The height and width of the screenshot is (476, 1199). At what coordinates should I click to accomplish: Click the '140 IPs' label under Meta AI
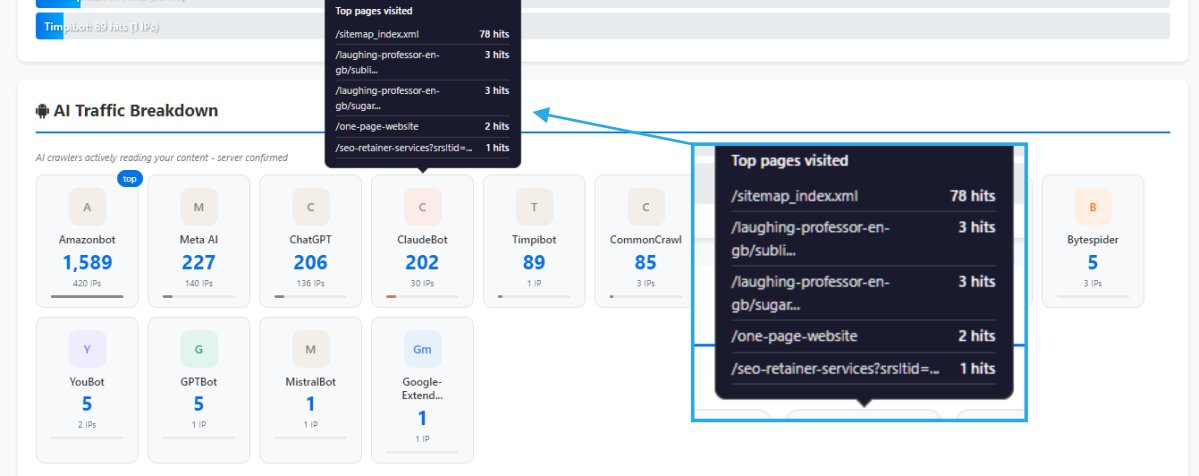pos(199,283)
